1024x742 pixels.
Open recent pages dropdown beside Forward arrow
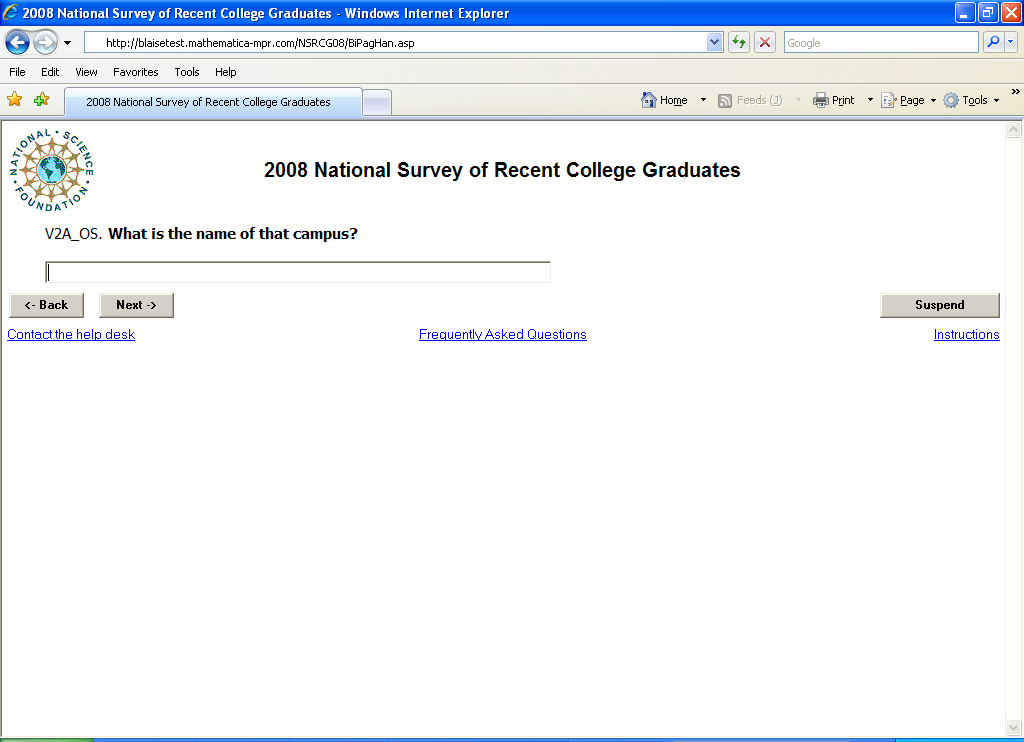[67, 43]
